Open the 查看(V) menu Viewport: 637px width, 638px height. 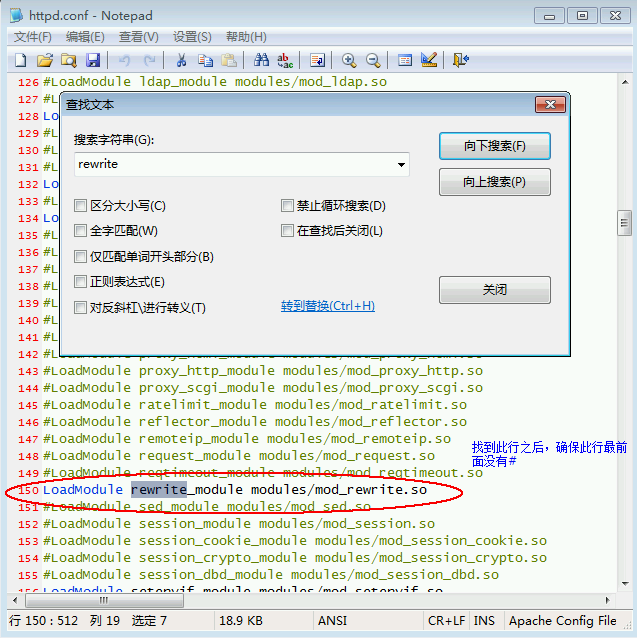point(138,37)
